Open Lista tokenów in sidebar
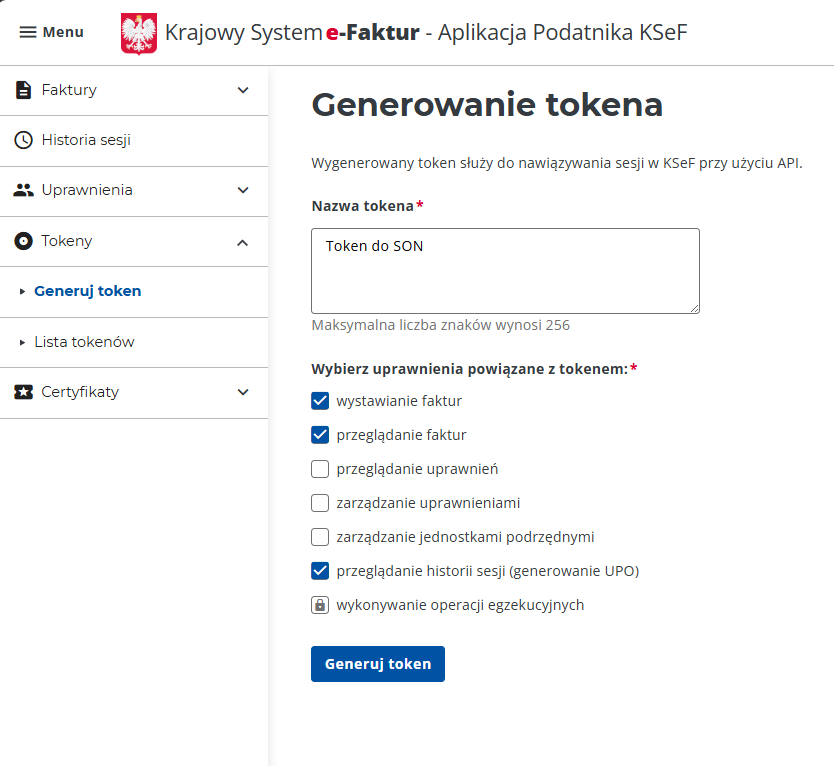The image size is (834, 766). [x=84, y=342]
